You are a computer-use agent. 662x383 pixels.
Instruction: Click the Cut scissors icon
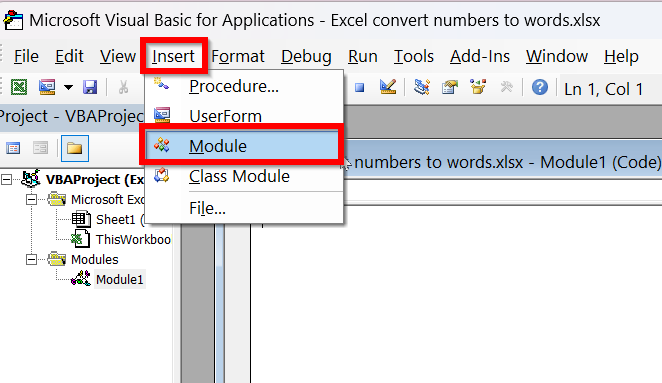click(123, 87)
